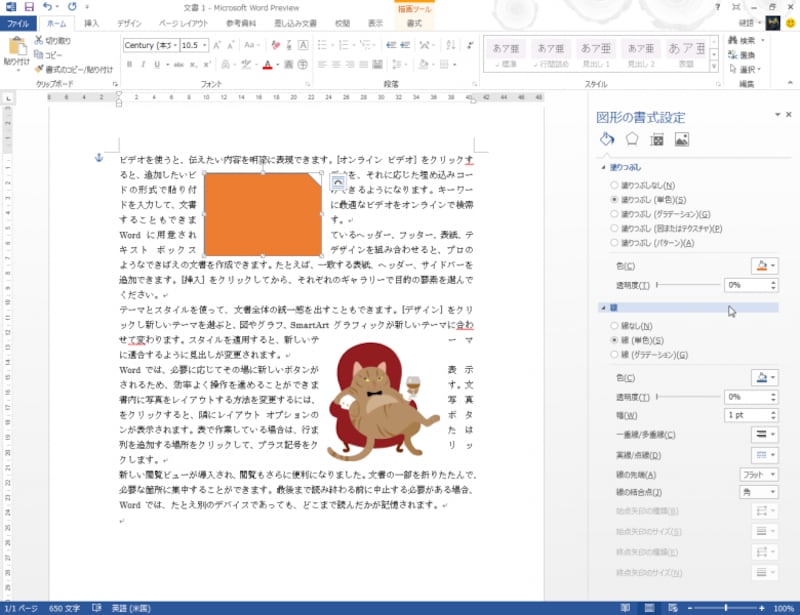Open the Picture icon in format pane
The image size is (800, 615).
(682, 139)
